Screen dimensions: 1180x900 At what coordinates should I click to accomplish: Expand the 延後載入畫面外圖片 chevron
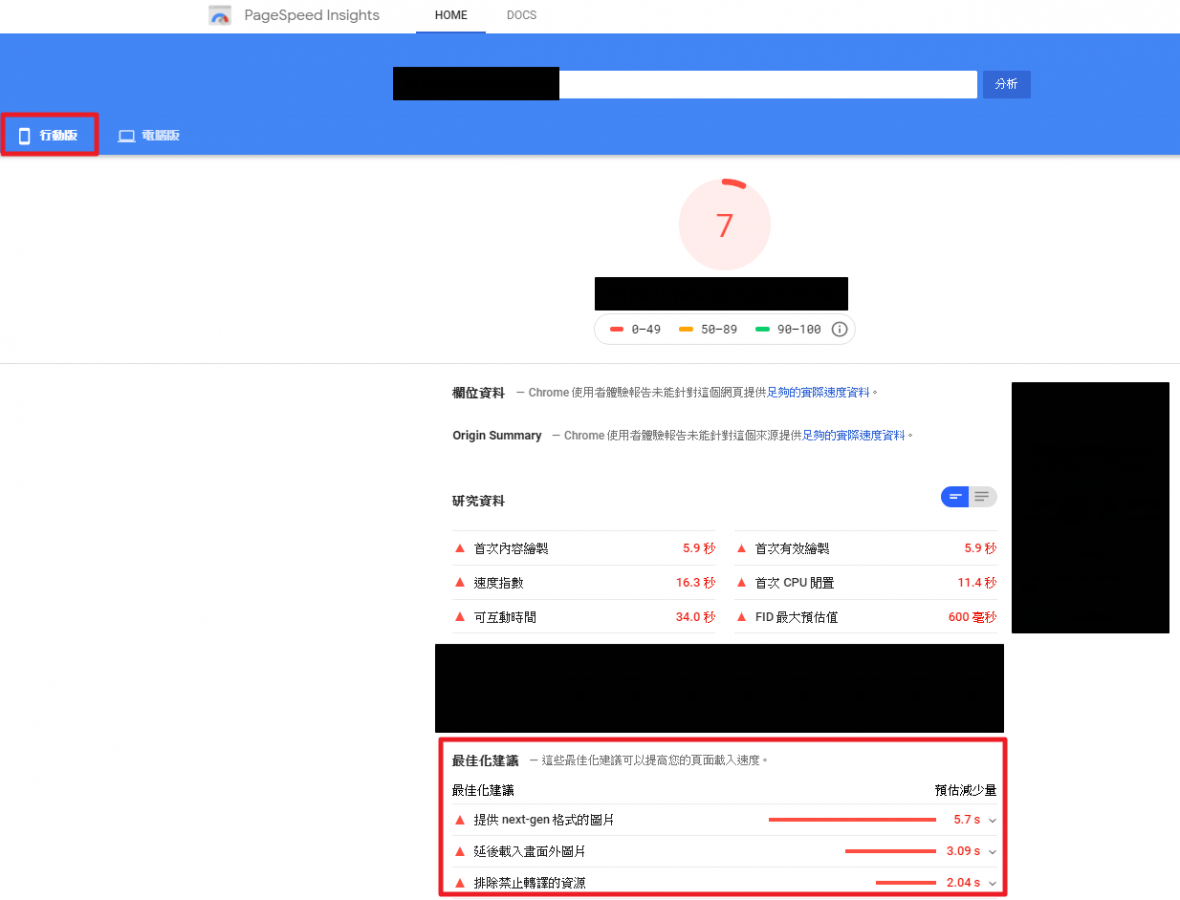992,852
